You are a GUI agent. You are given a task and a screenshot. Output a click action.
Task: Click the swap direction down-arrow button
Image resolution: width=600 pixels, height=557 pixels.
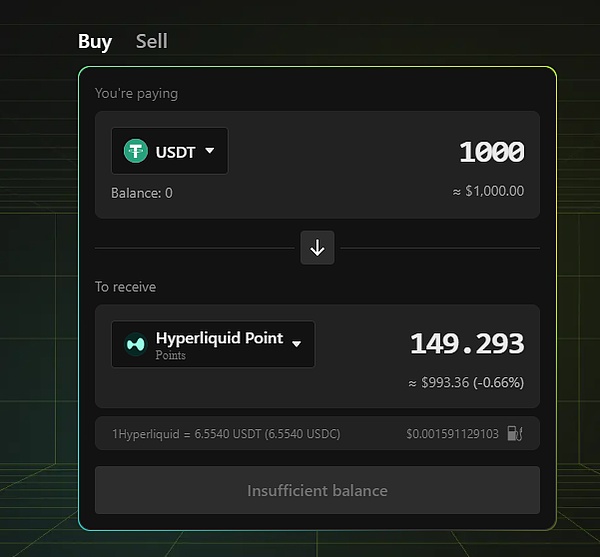click(x=317, y=248)
